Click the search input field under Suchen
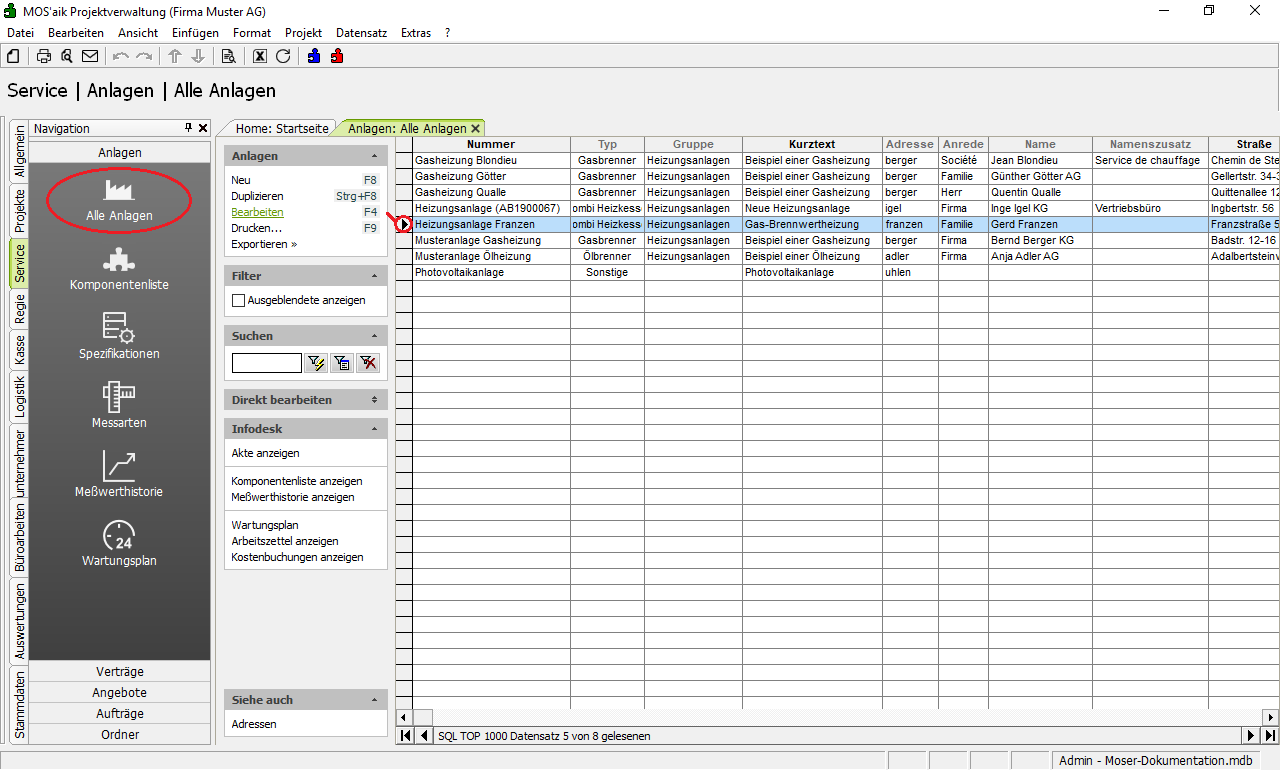Screen dimensions: 1280x770 click(266, 363)
